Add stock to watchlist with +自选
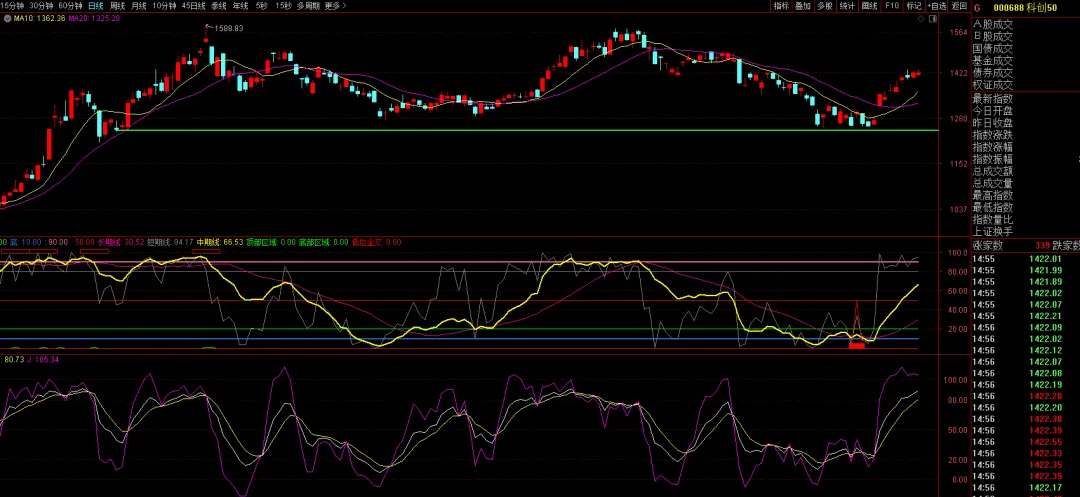 pyautogui.click(x=936, y=6)
